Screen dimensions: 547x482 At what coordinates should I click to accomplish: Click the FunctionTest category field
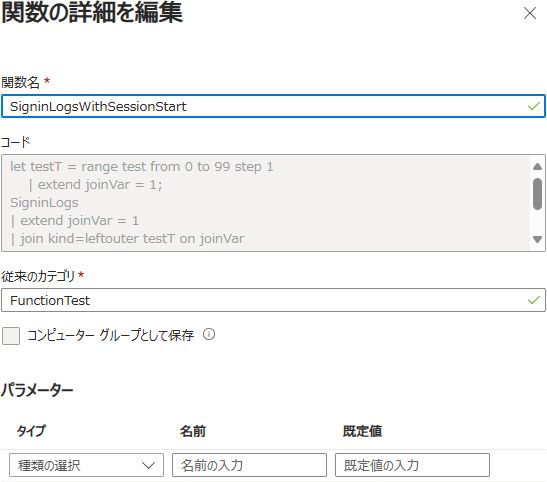coord(274,300)
